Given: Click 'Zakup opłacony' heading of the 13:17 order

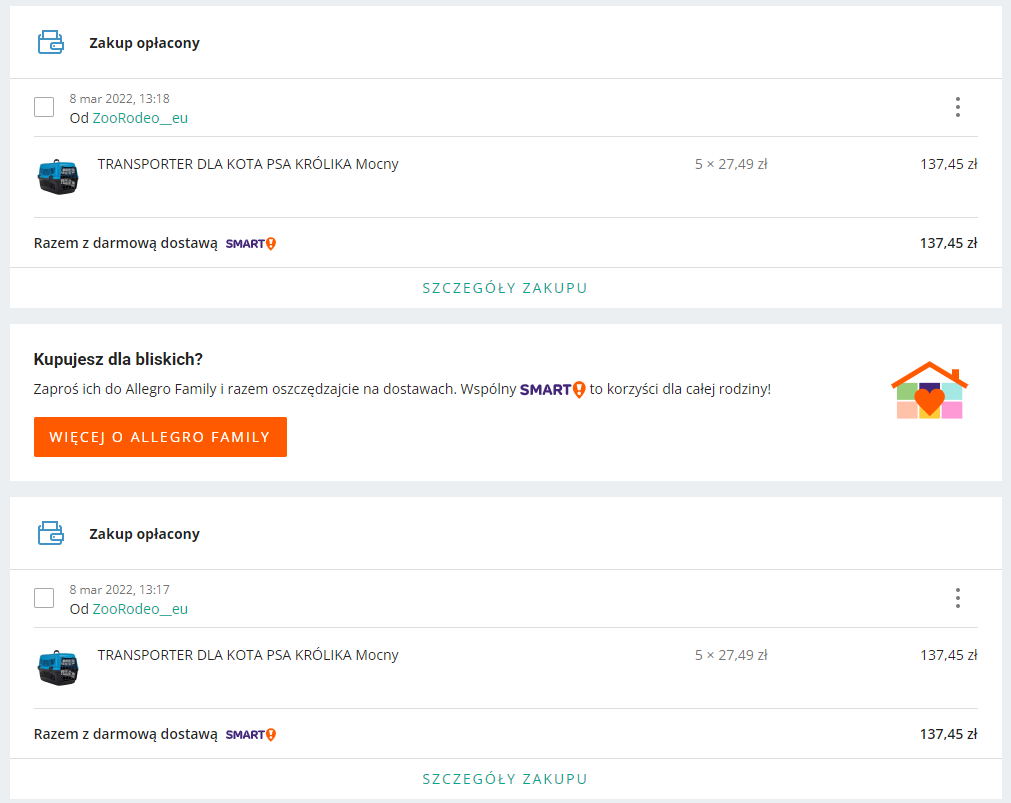Looking at the screenshot, I should click(144, 534).
